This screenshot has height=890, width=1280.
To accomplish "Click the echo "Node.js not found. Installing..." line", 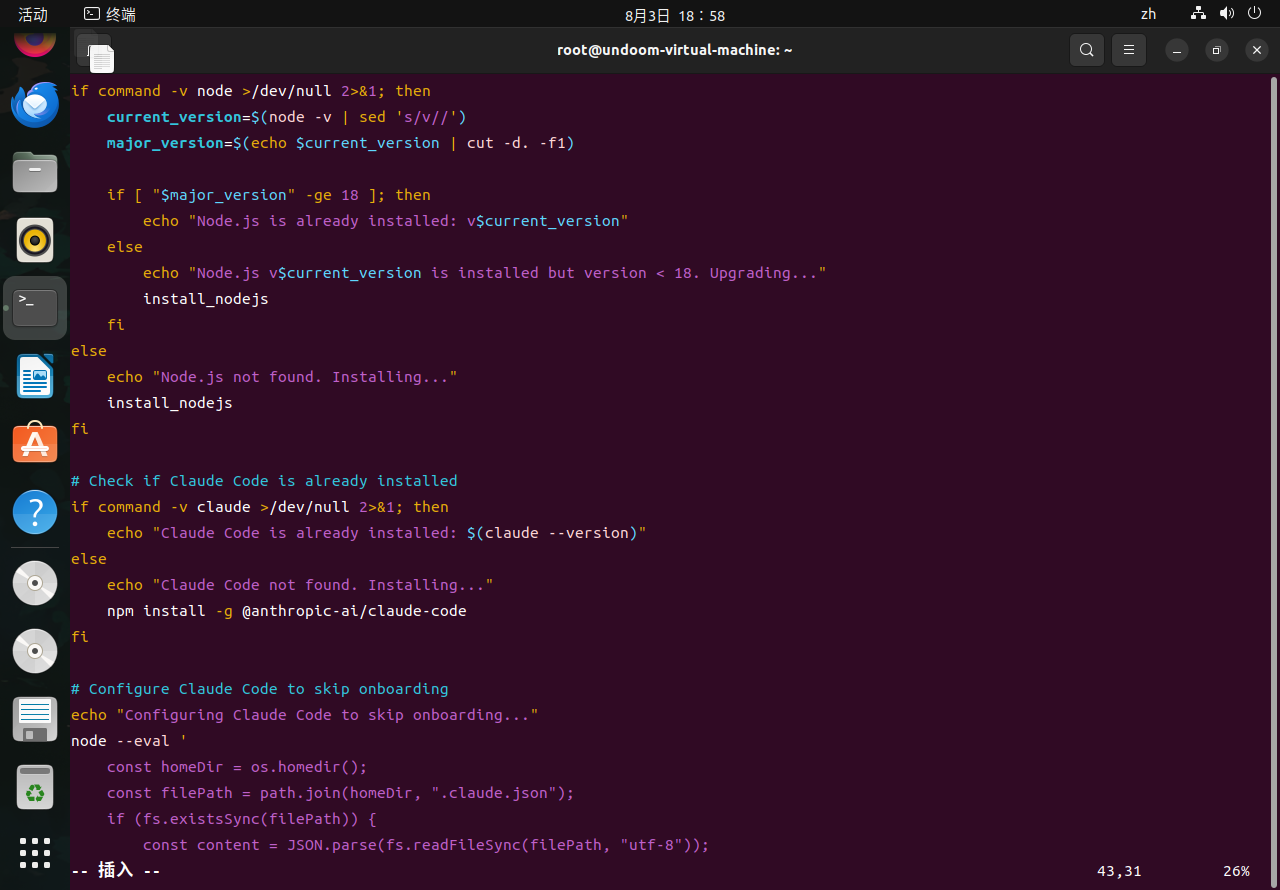I will tap(282, 377).
